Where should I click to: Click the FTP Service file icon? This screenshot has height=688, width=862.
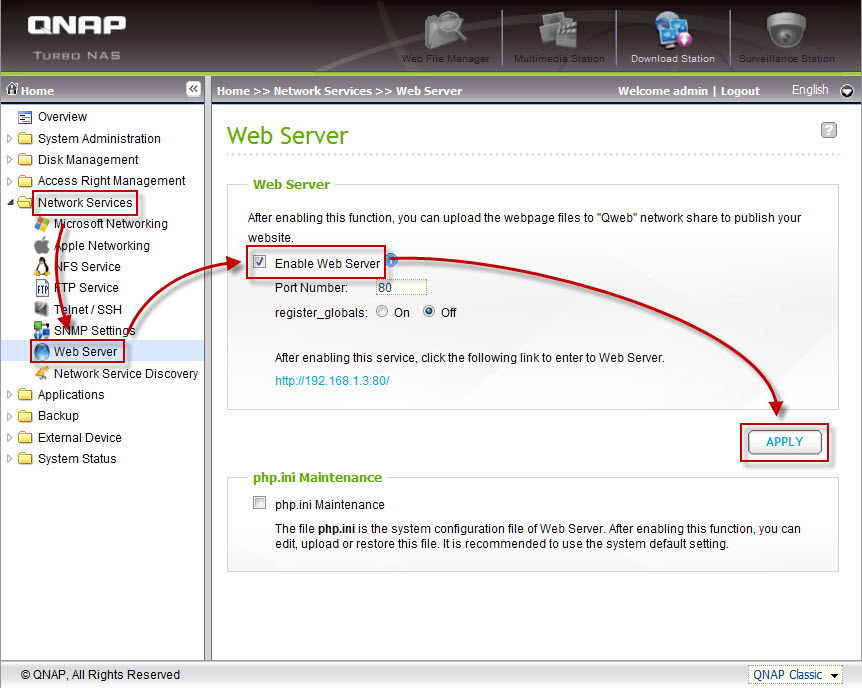42,288
